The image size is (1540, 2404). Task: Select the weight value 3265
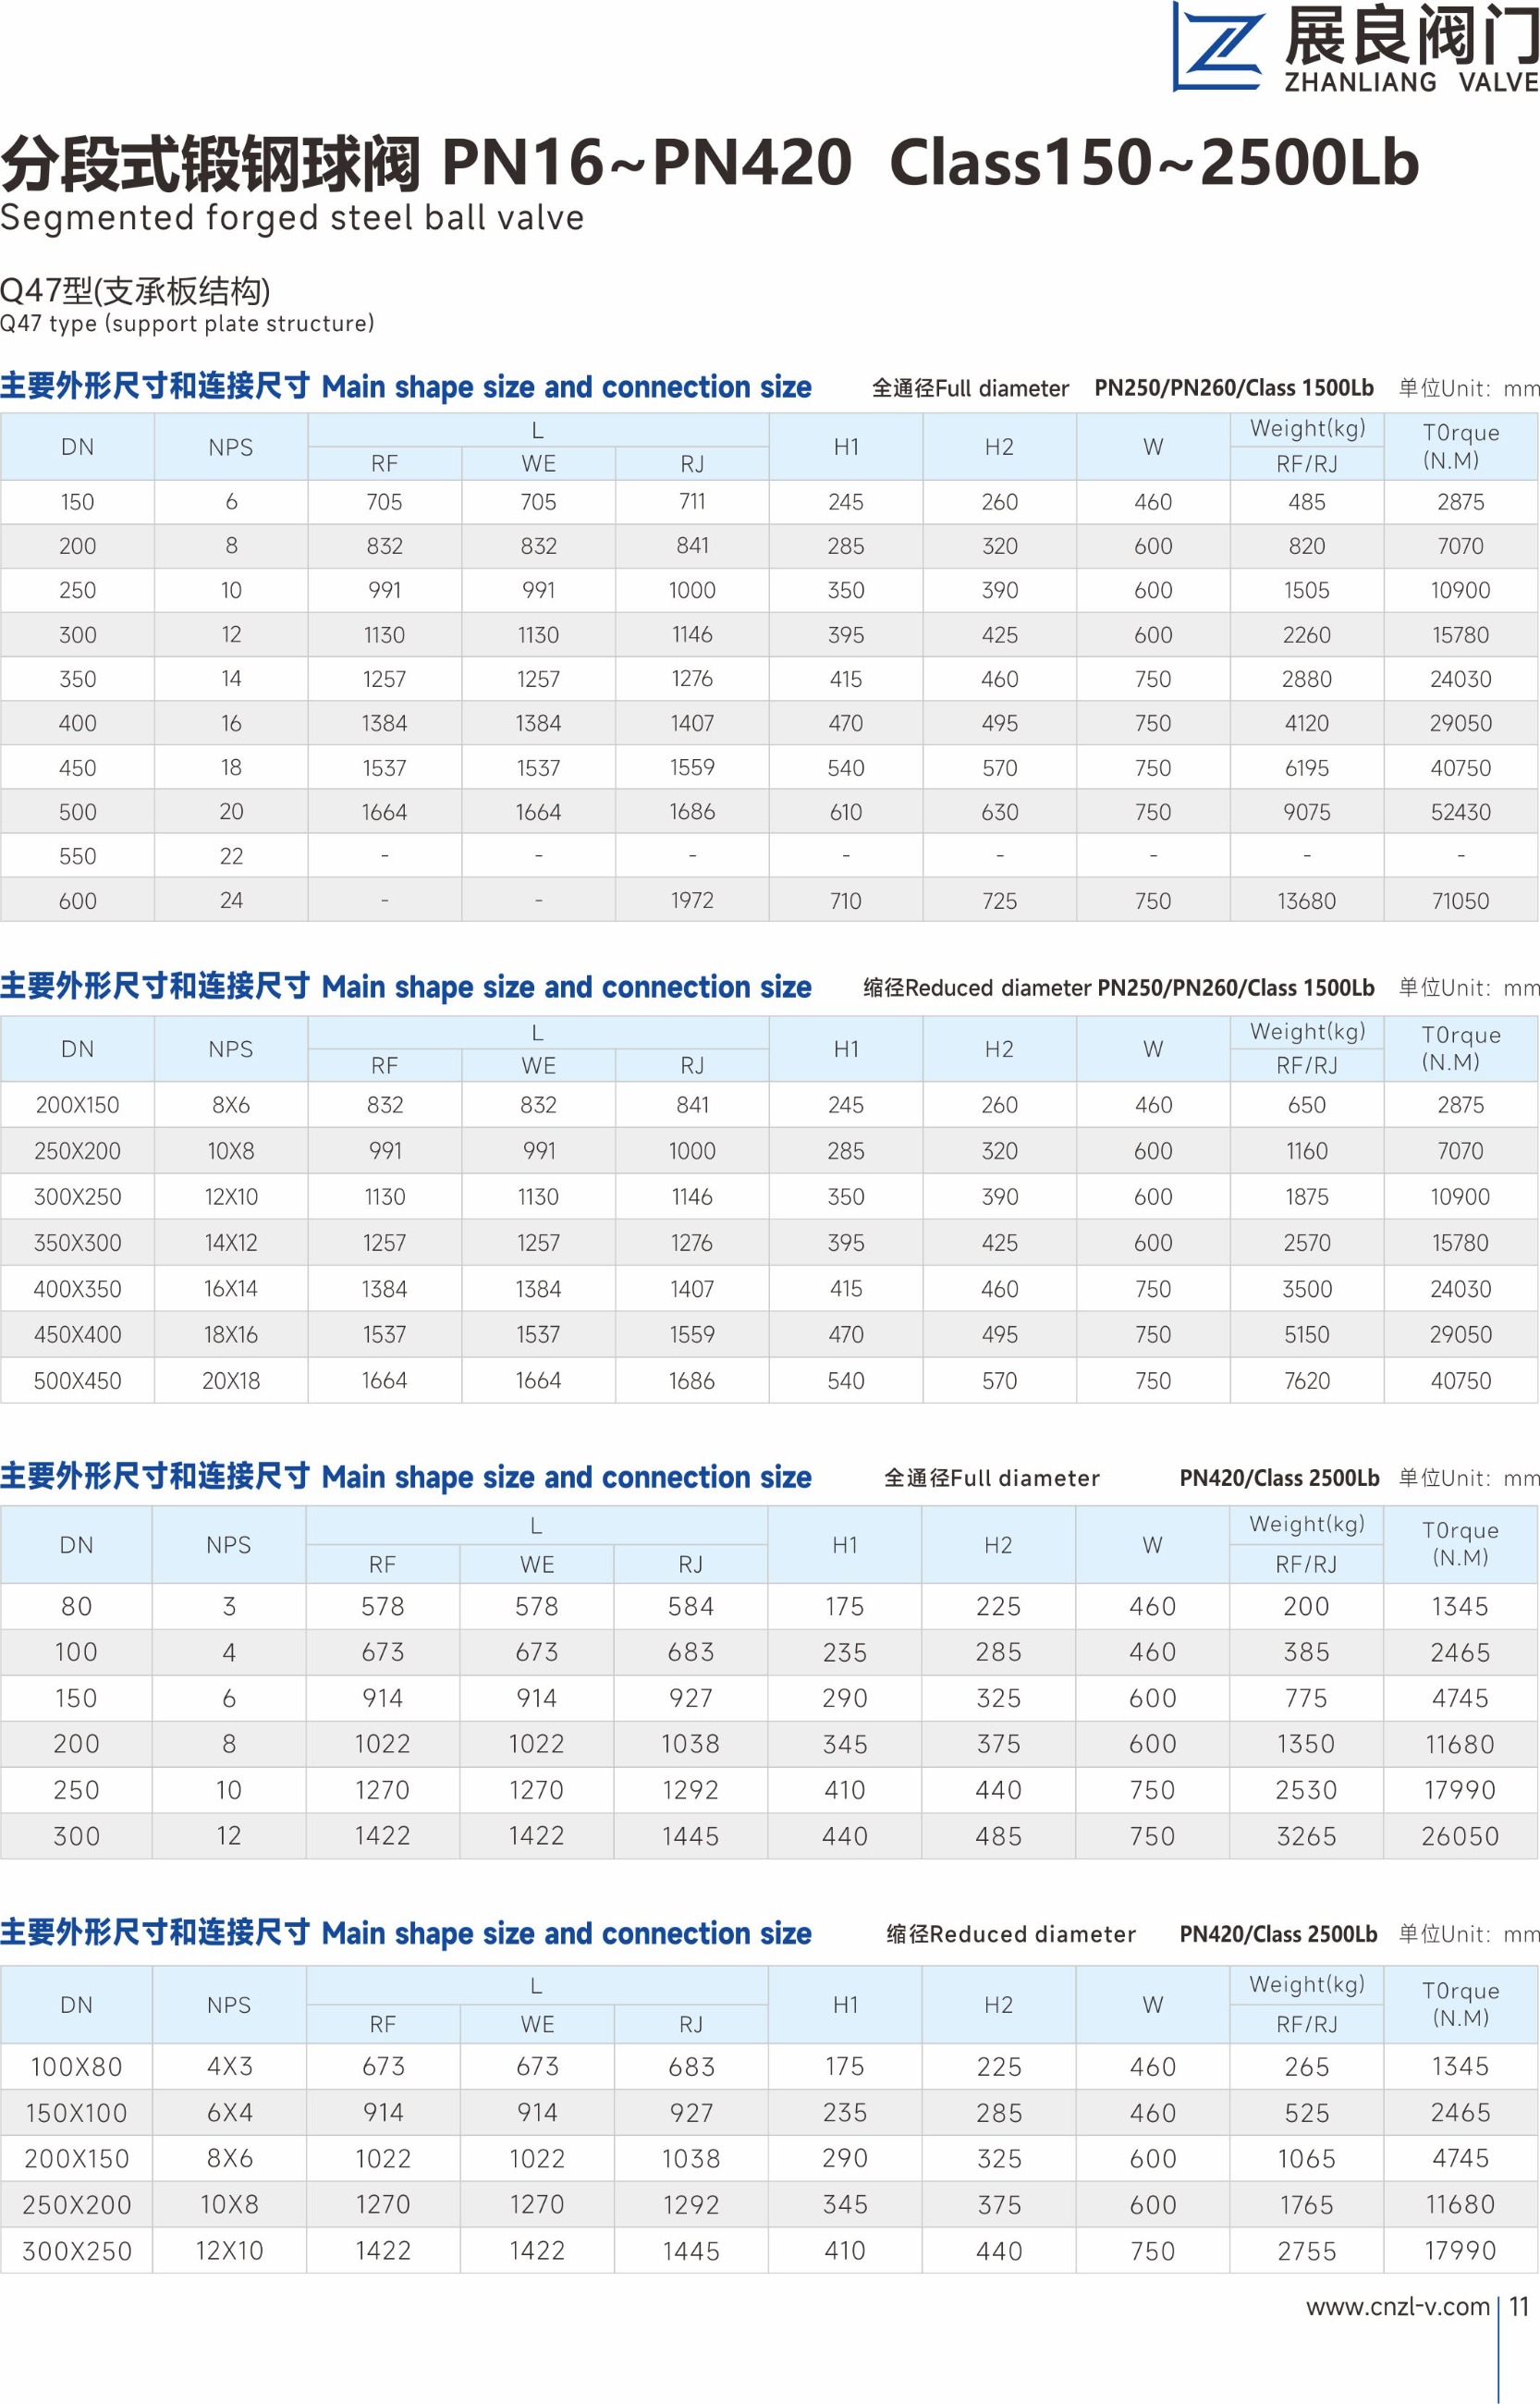(1306, 1836)
